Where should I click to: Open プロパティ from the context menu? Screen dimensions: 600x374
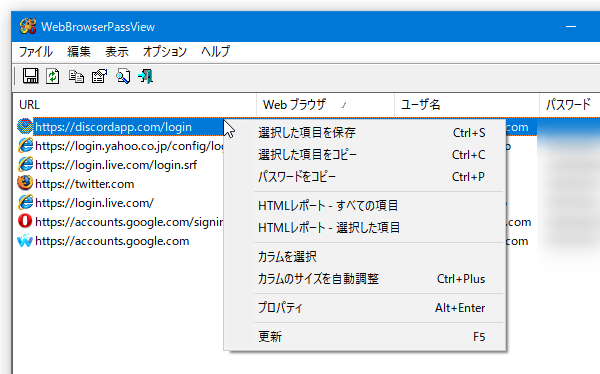(365, 308)
